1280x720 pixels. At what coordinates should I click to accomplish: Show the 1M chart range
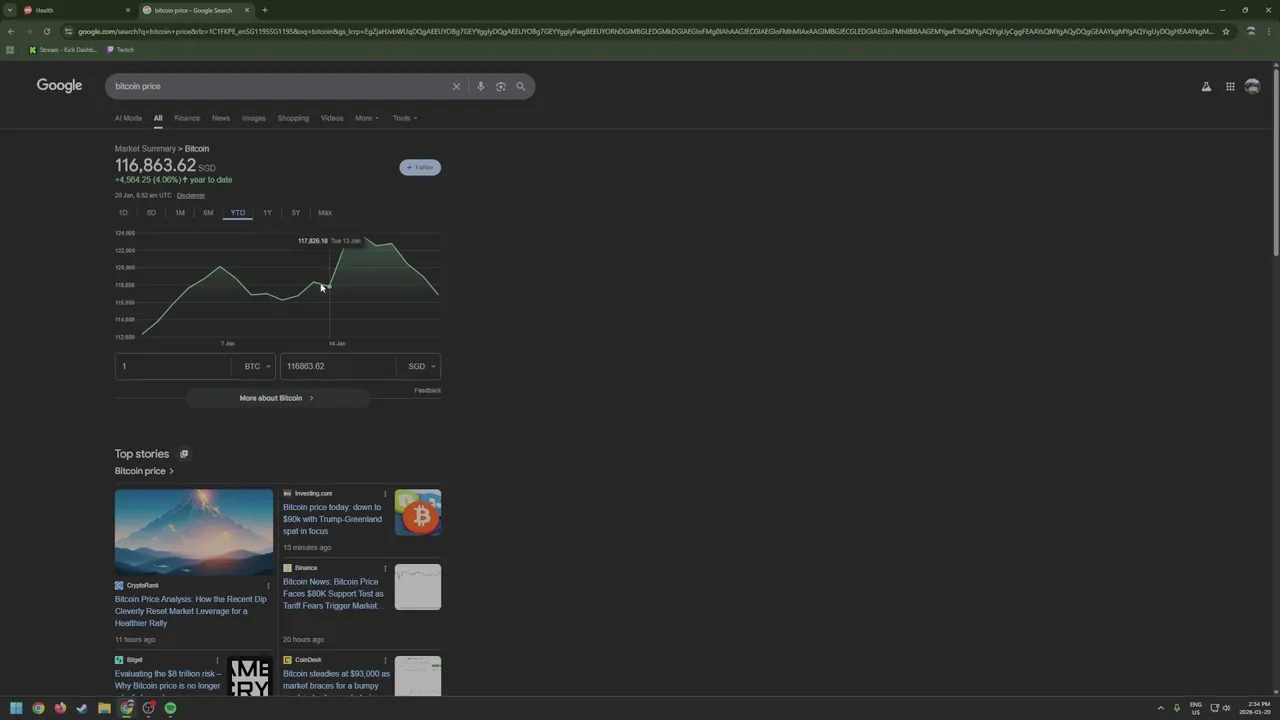(180, 213)
